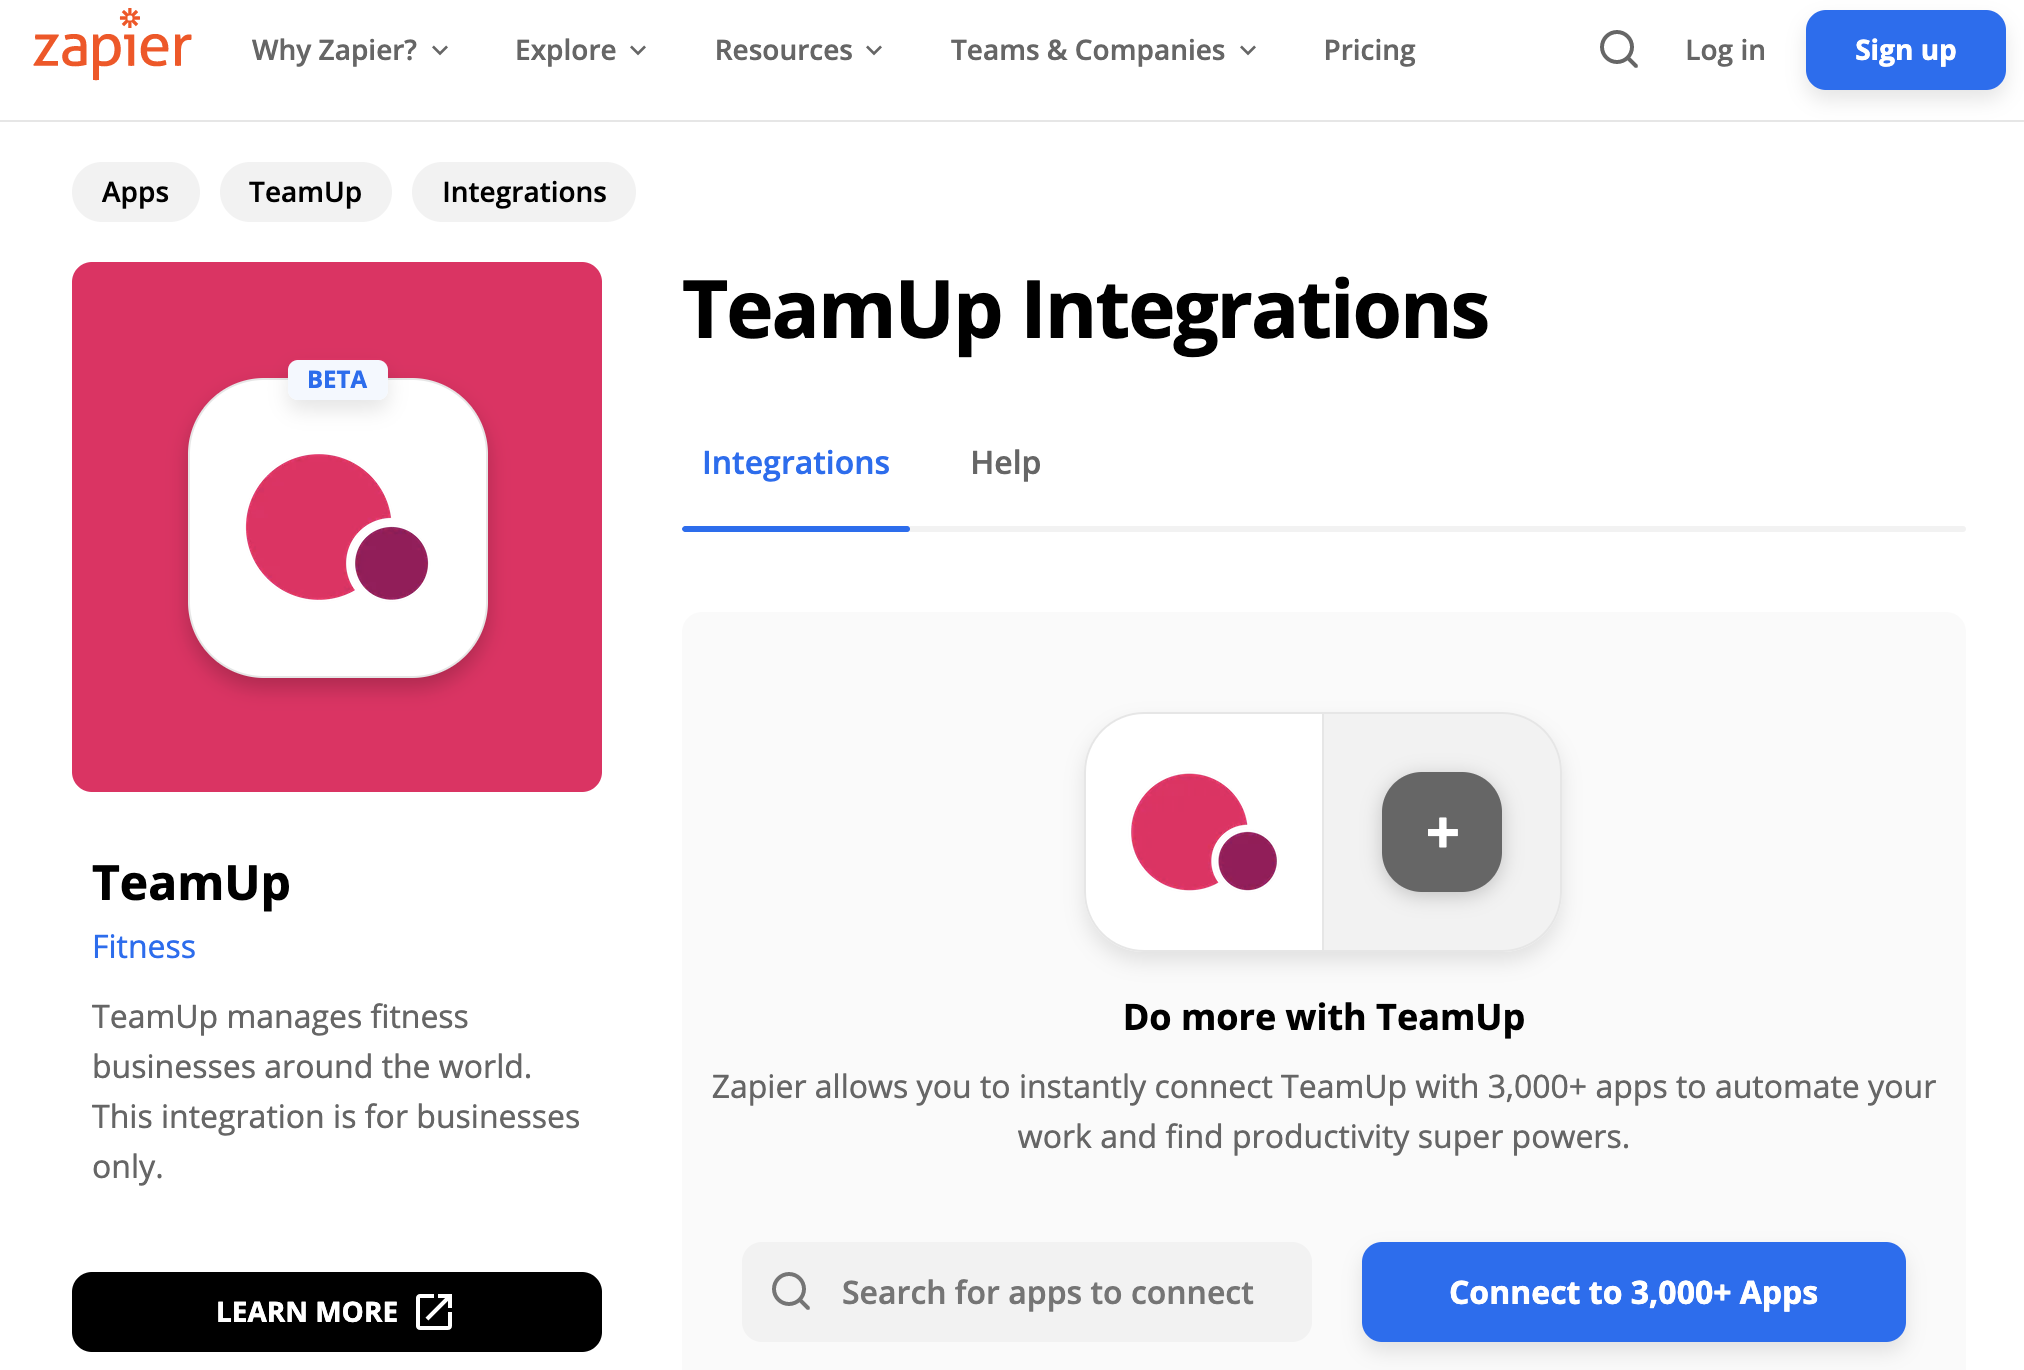The image size is (2024, 1370).
Task: Open the Fitness category link
Action: point(143,946)
